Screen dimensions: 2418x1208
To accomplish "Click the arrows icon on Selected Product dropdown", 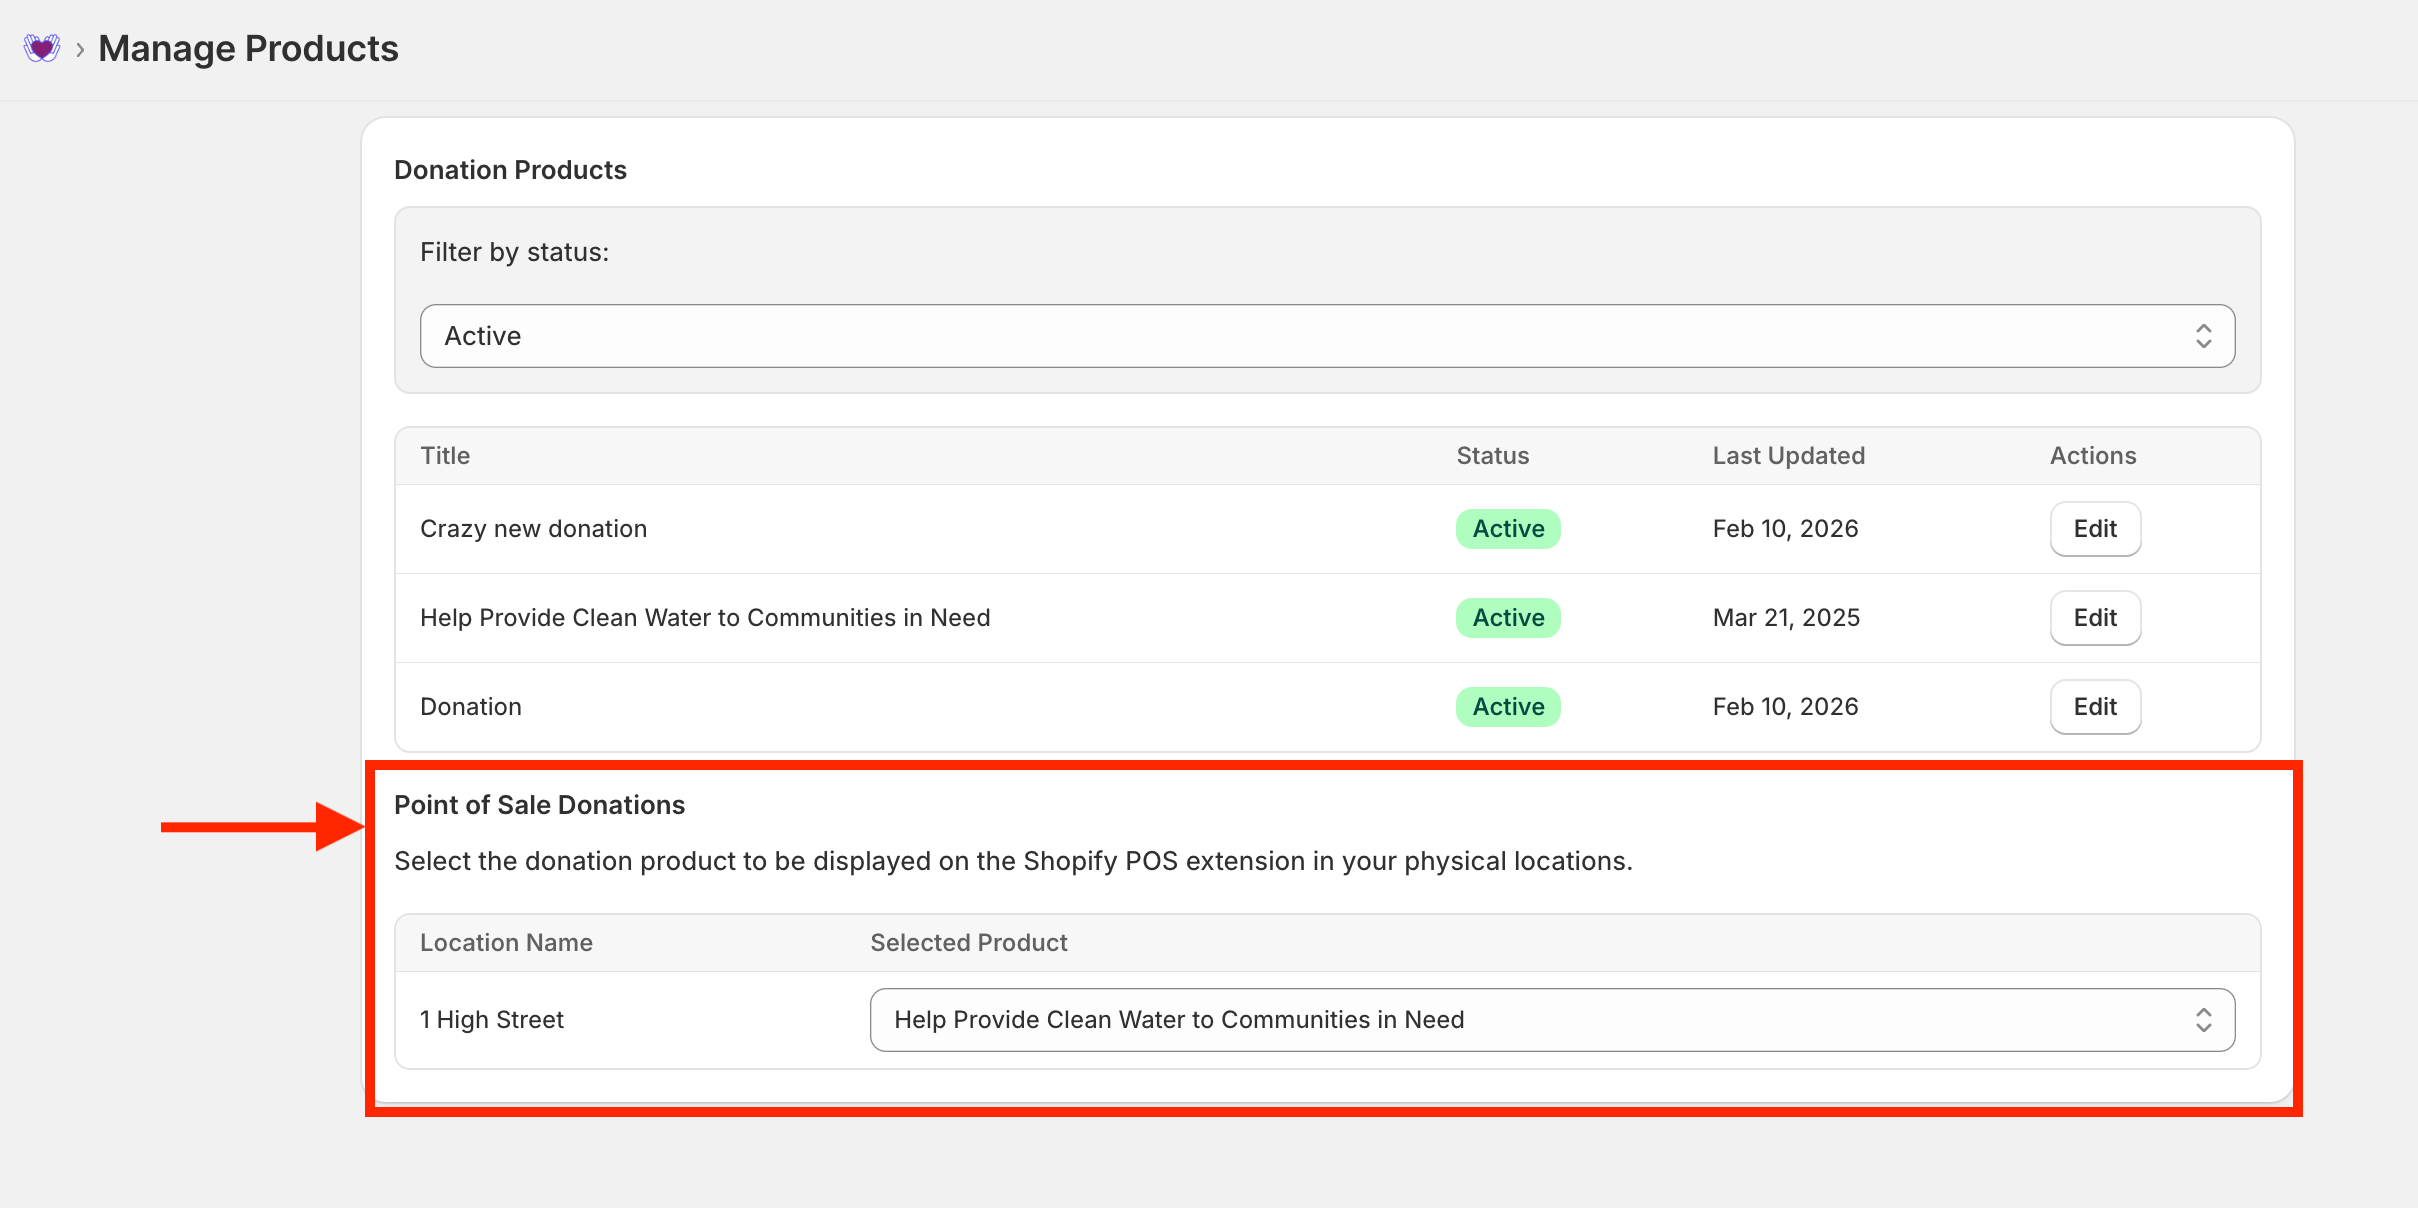I will [x=2203, y=1020].
